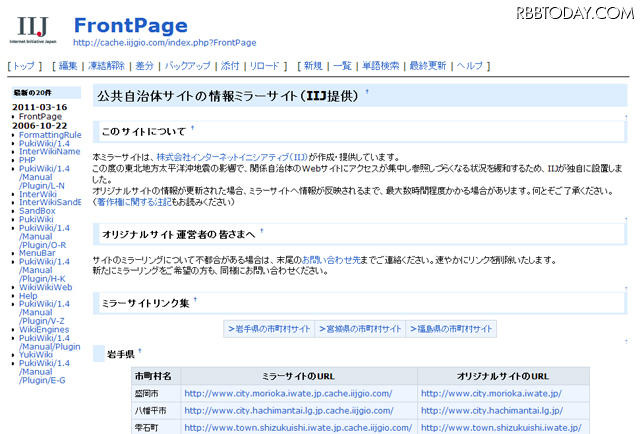
Task: Click anchor mark beside ミラーサイトリンク集 heading
Action: (x=196, y=300)
